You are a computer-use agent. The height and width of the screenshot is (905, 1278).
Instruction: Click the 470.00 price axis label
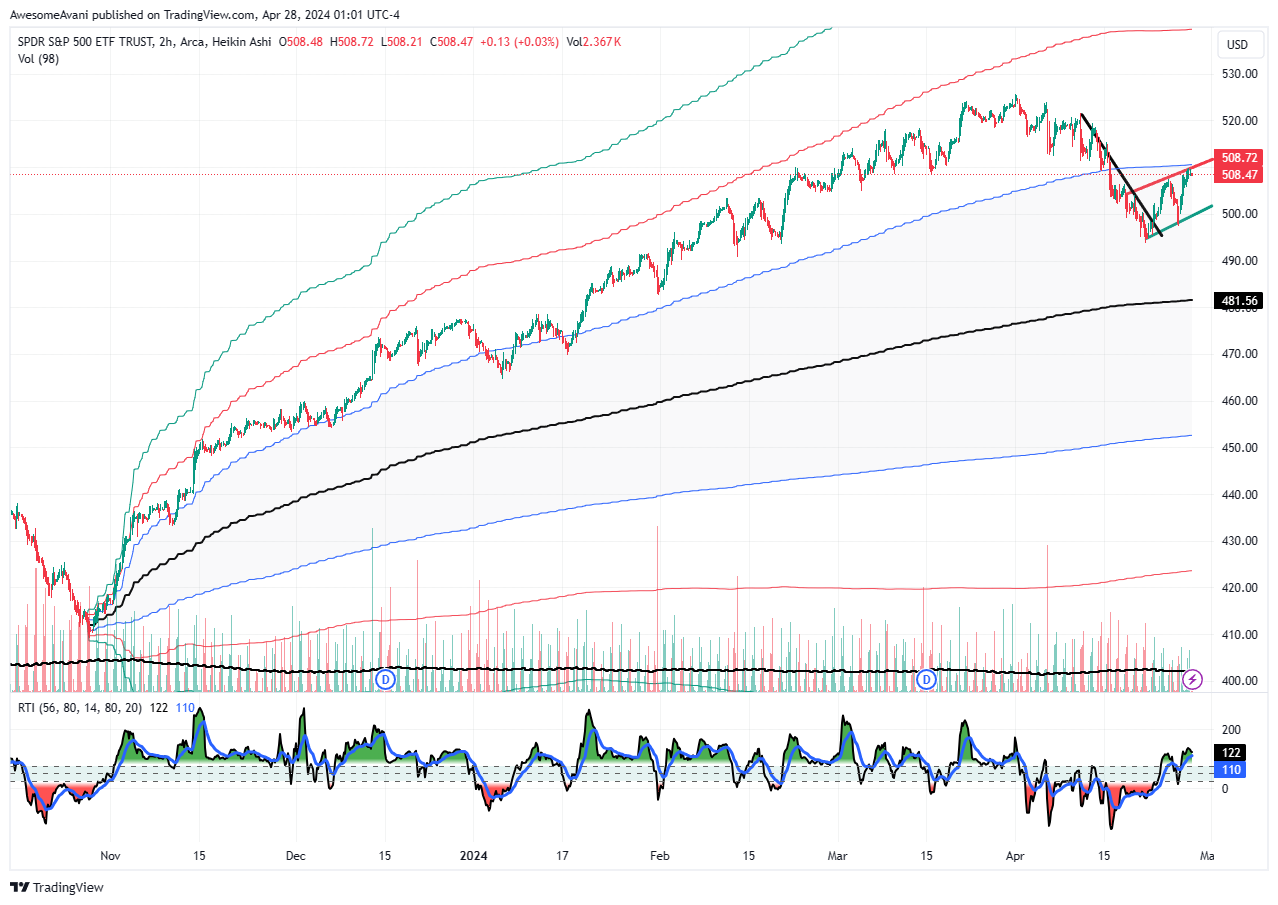(1238, 354)
